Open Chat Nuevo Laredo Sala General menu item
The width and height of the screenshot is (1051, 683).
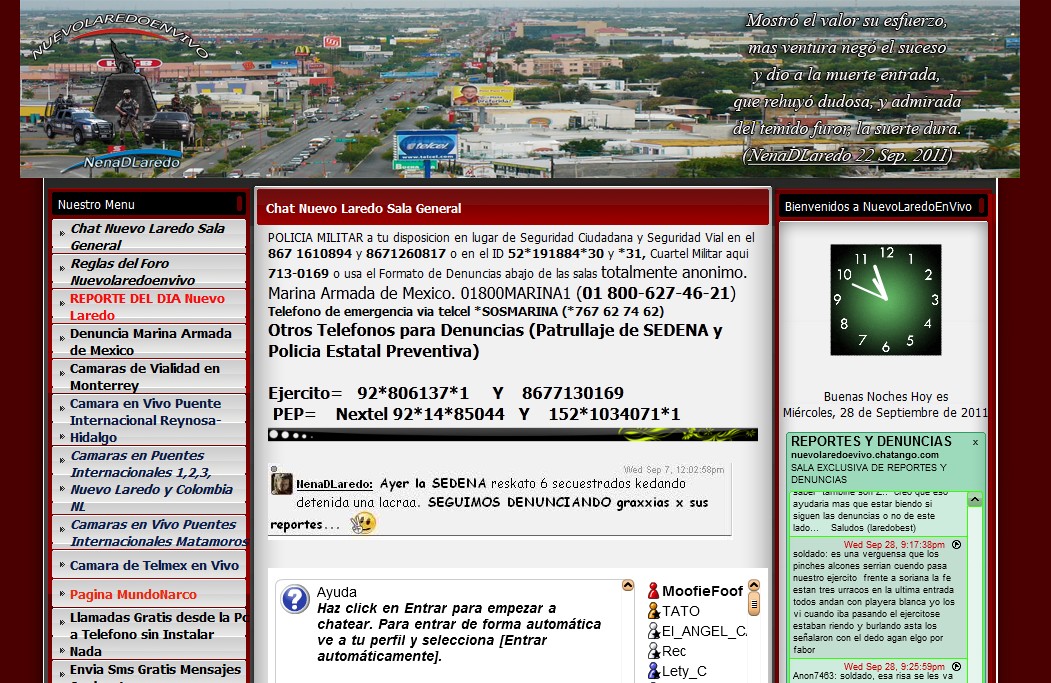pos(147,236)
